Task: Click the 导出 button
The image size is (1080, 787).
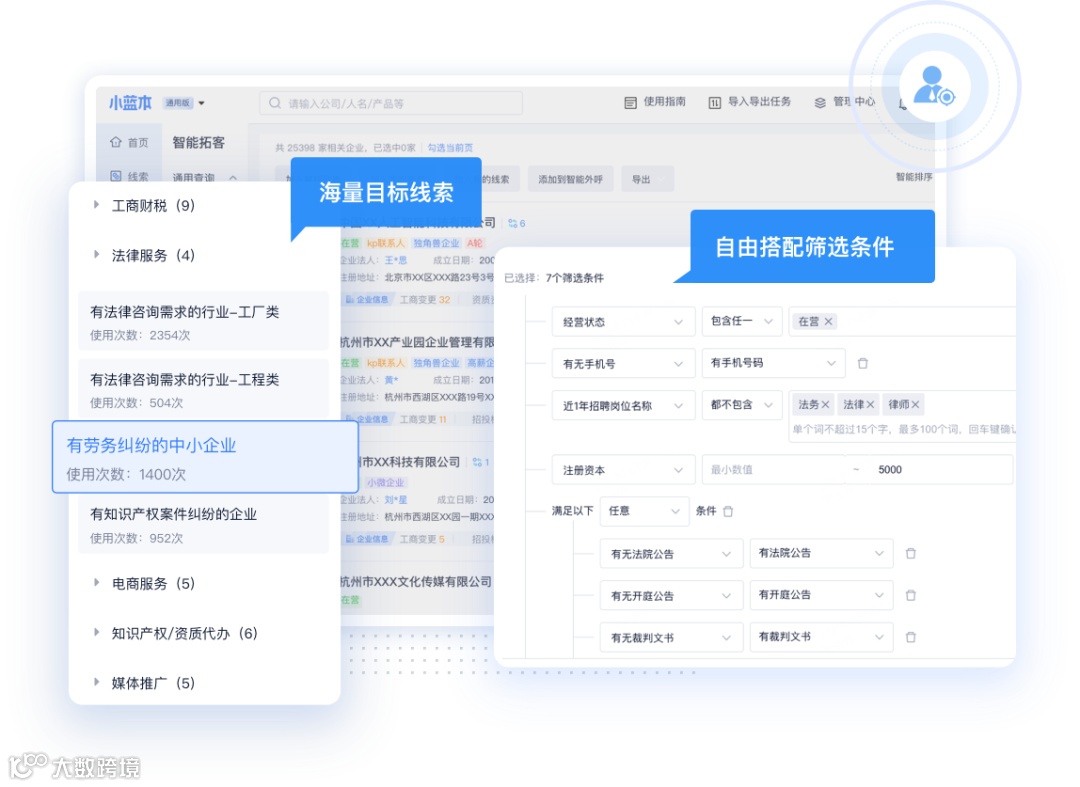Action: pyautogui.click(x=647, y=179)
